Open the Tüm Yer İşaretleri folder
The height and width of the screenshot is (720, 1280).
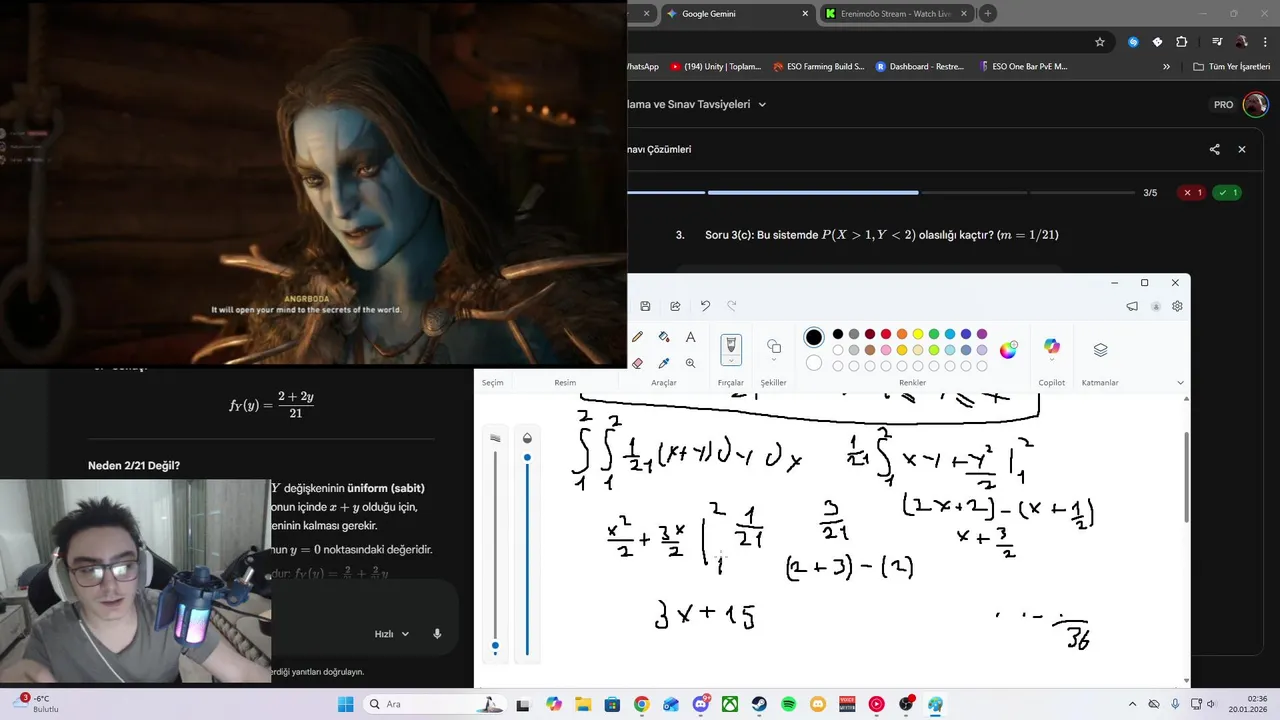pos(1232,67)
